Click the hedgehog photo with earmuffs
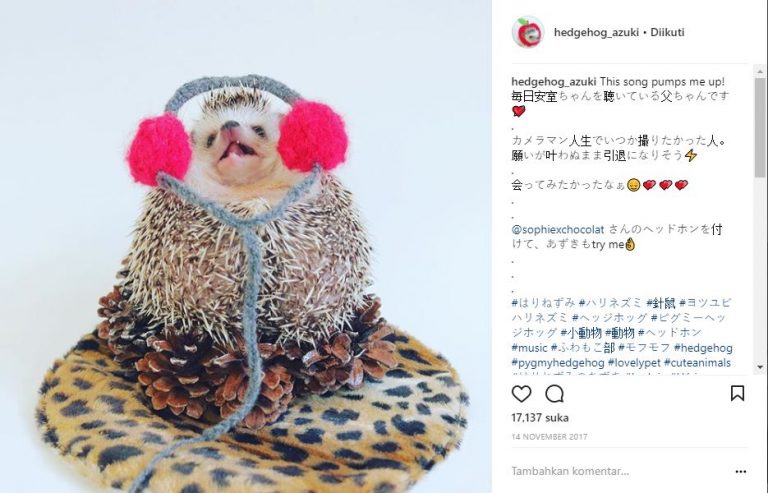Screen dimensions: 768x493 coord(246,246)
